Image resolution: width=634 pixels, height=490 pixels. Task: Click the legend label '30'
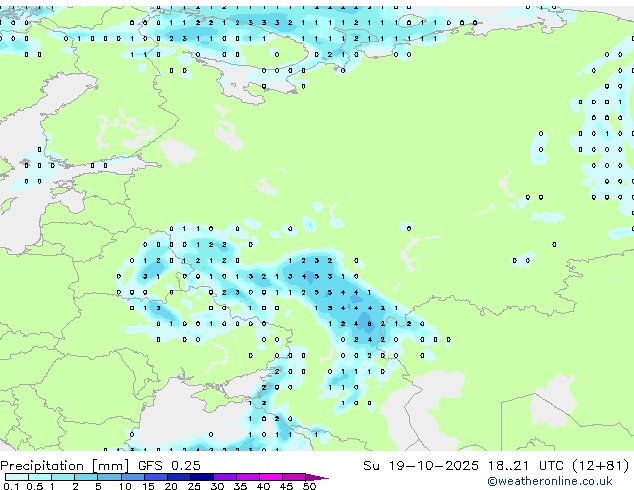(x=217, y=486)
